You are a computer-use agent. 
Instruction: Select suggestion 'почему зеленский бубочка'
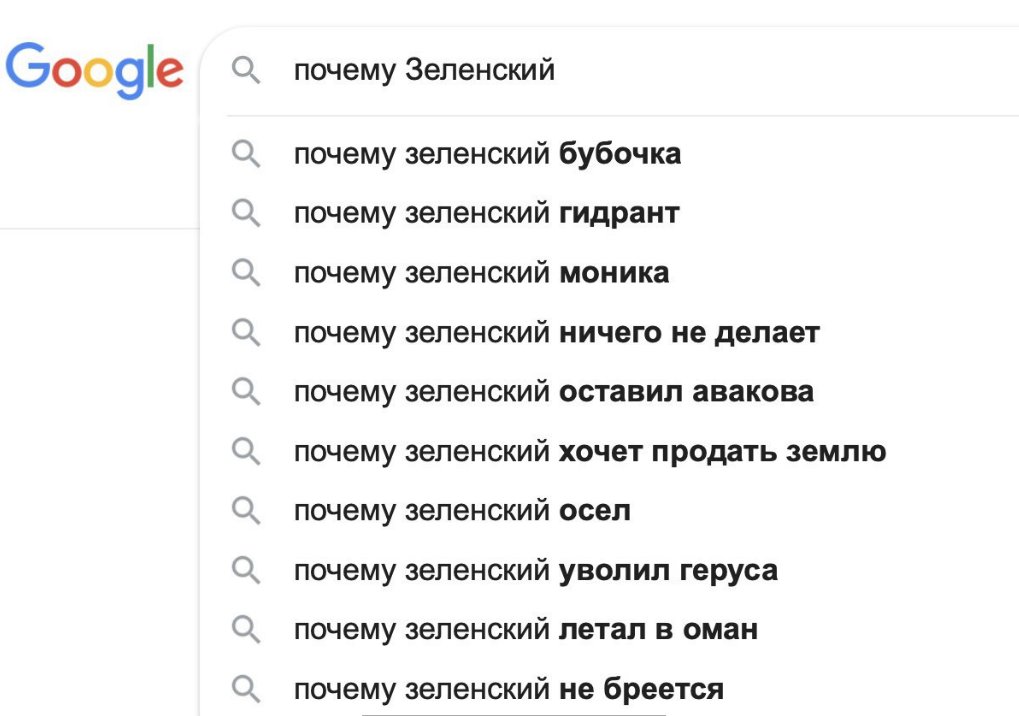point(487,154)
